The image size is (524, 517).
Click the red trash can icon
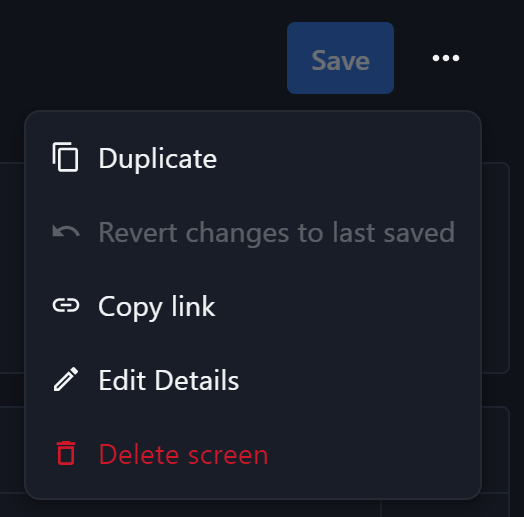point(66,453)
